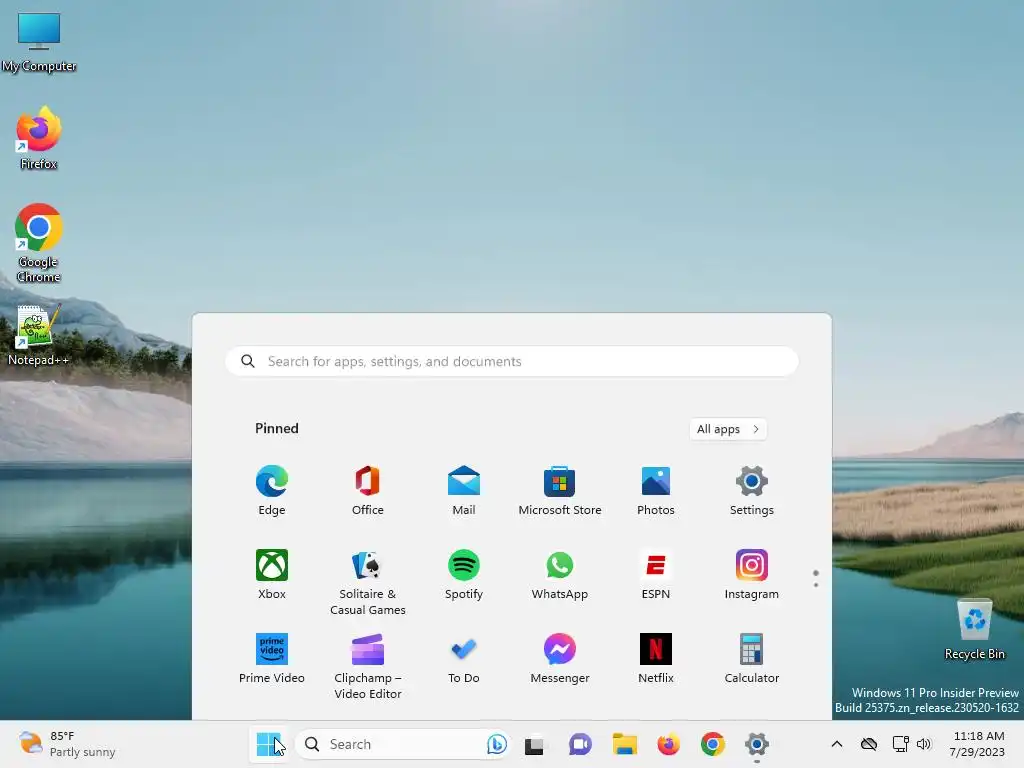Launch Spotify from Start menu
Screen dimensions: 1024x768
(464, 575)
